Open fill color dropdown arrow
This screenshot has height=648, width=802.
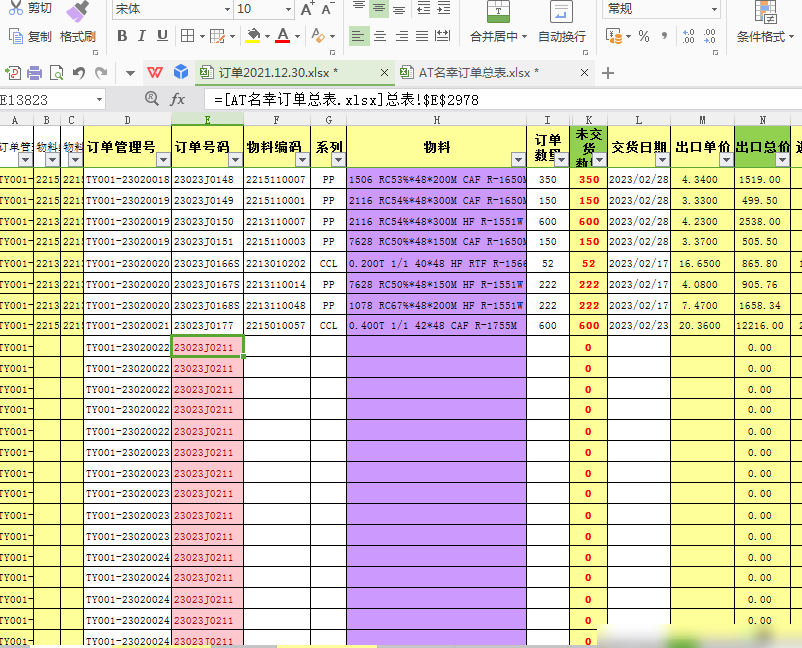[267, 36]
